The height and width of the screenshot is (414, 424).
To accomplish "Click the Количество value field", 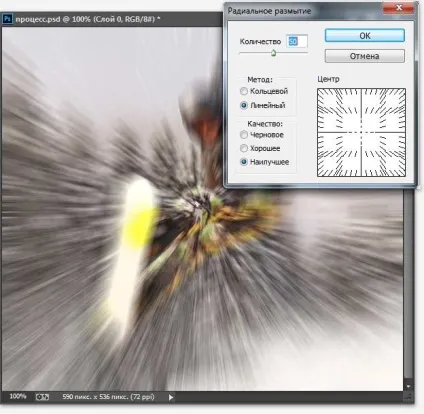I will 297,41.
